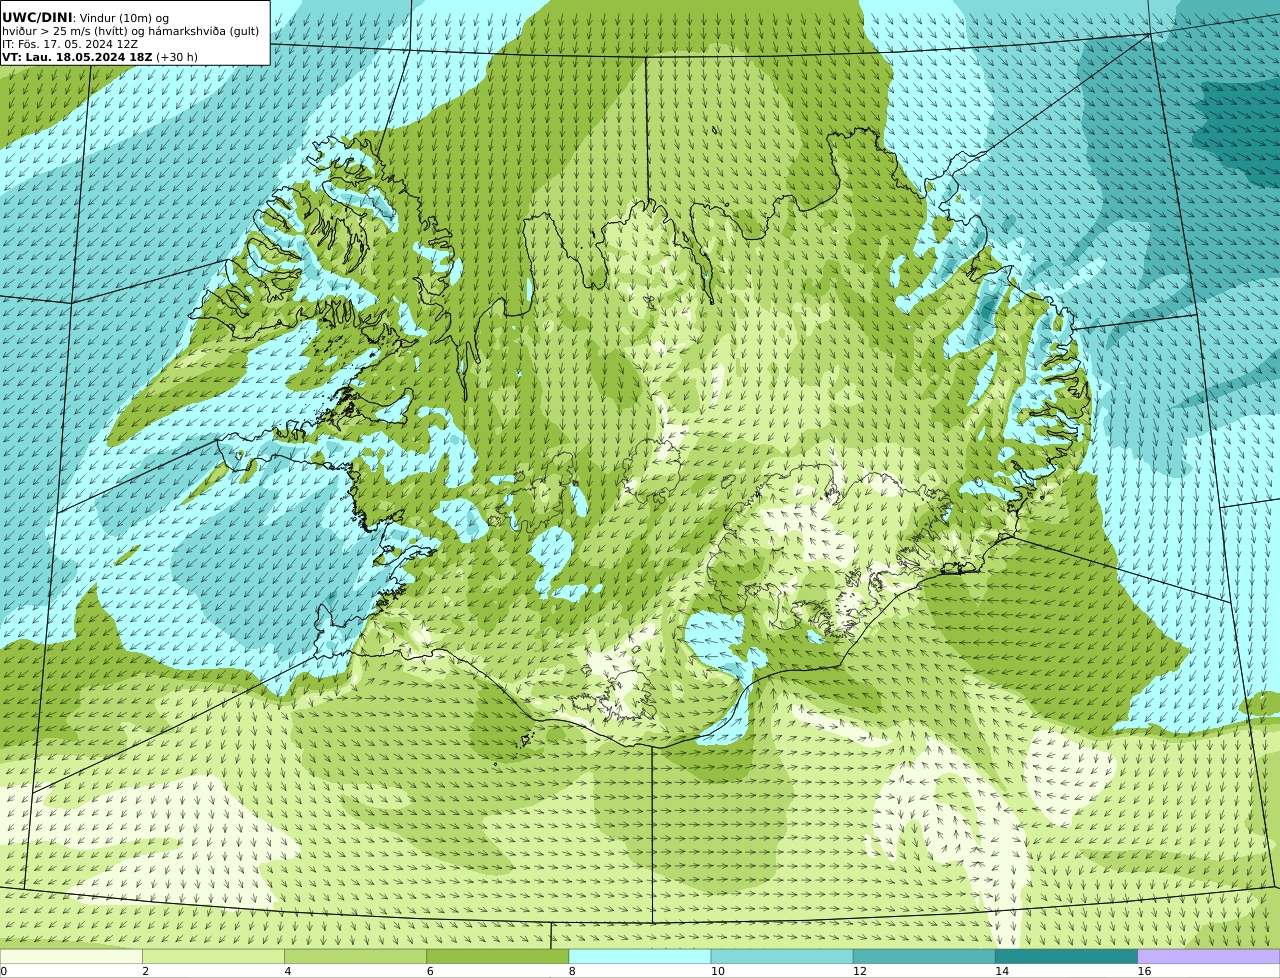
Task: Click the 0–2 m/s palest legend swatch
Action: [x=71, y=957]
